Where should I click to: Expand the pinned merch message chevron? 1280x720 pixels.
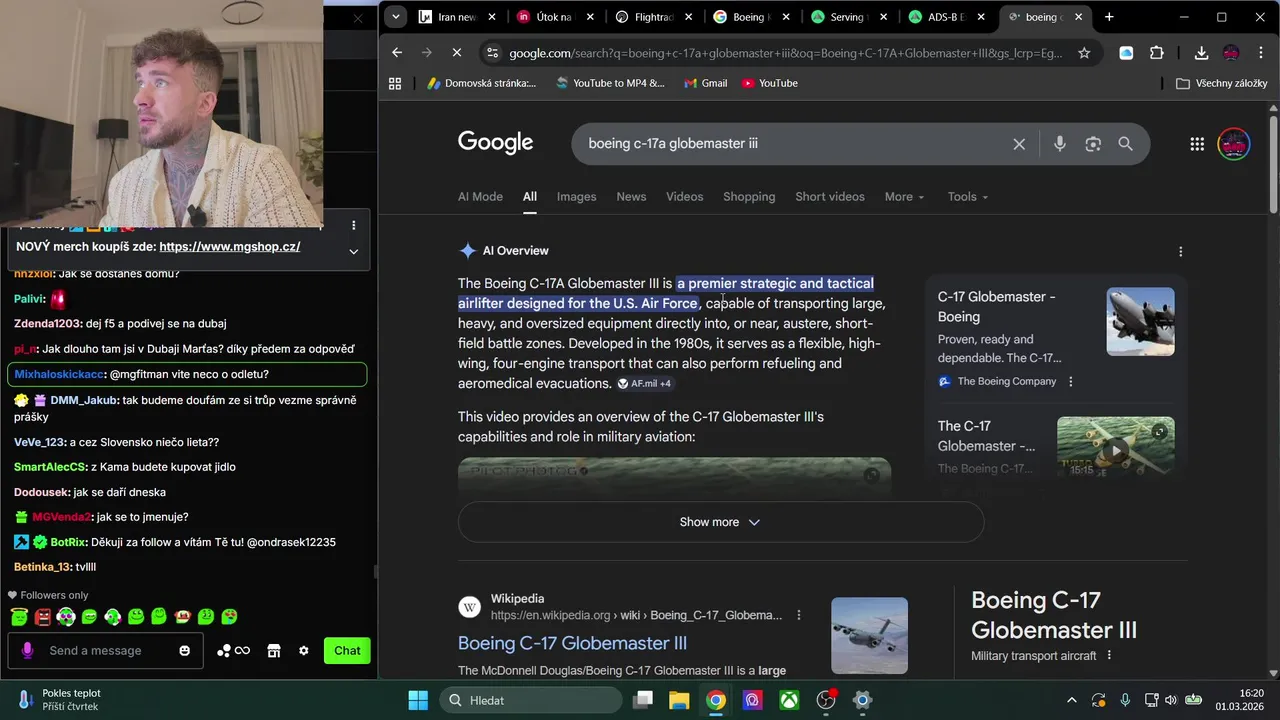tap(353, 251)
